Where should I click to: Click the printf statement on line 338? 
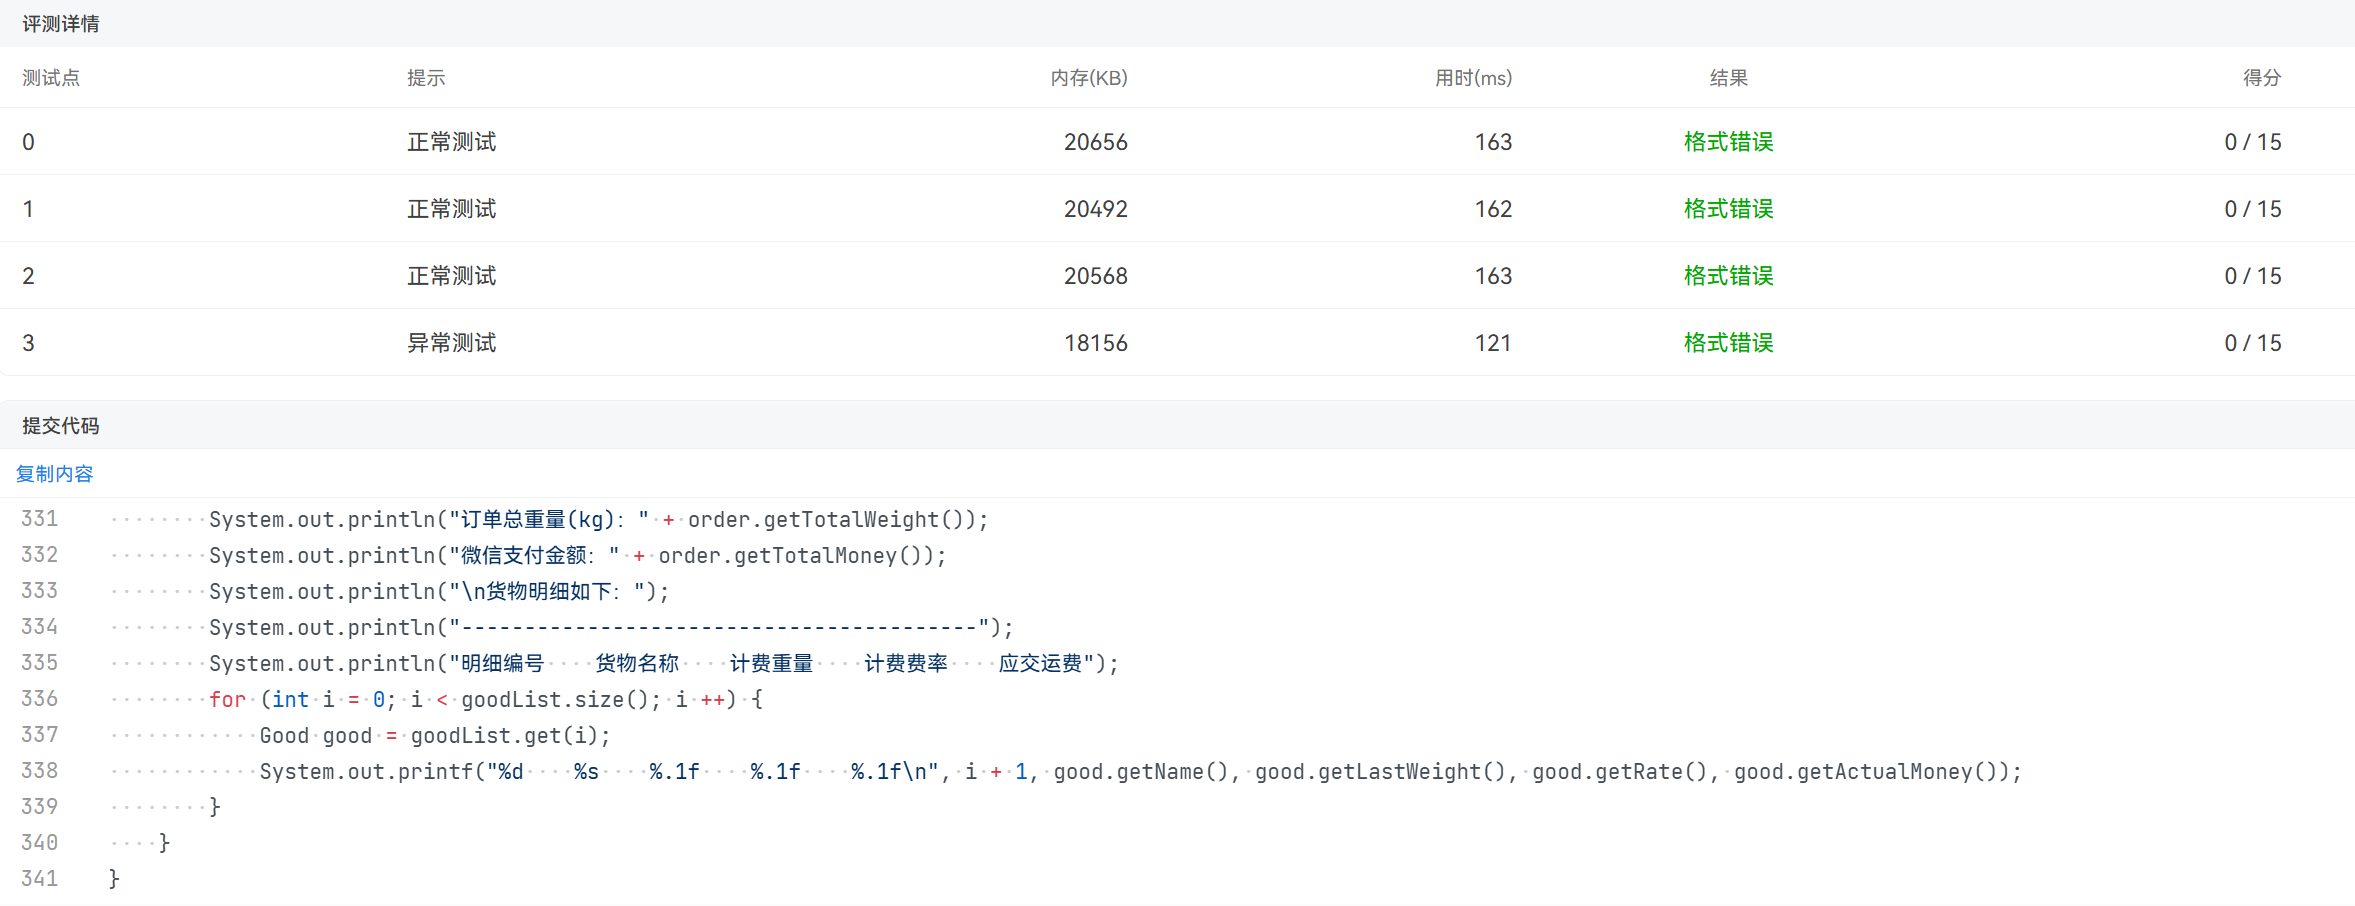coord(1140,771)
